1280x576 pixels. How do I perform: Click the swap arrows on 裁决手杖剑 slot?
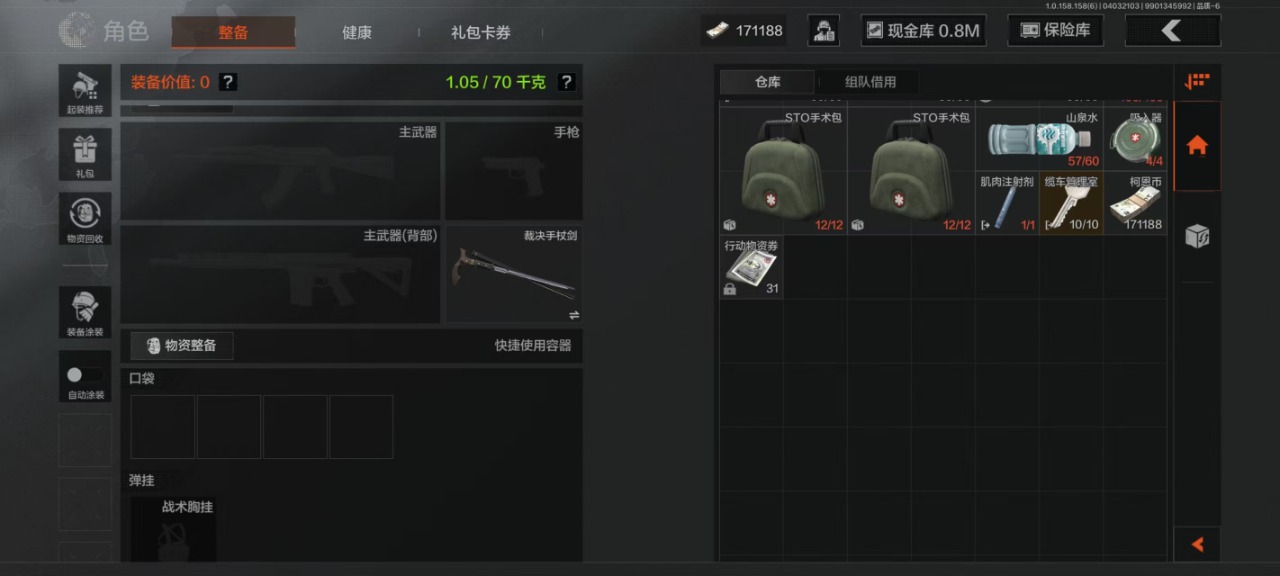(574, 315)
